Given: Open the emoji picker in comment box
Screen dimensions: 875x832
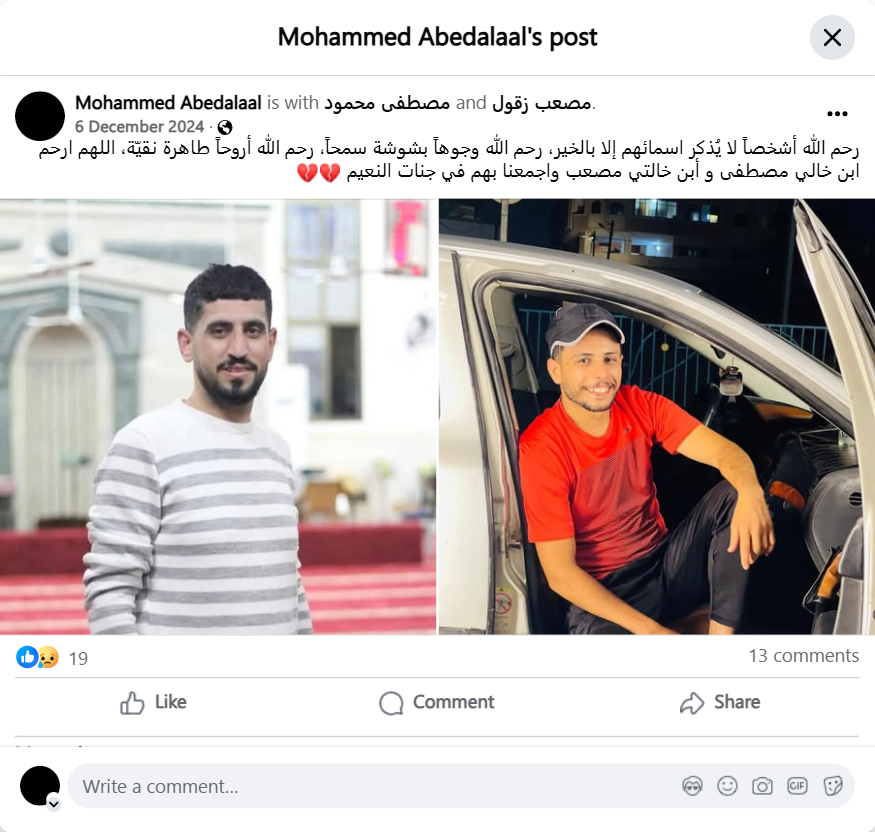Looking at the screenshot, I should [727, 786].
